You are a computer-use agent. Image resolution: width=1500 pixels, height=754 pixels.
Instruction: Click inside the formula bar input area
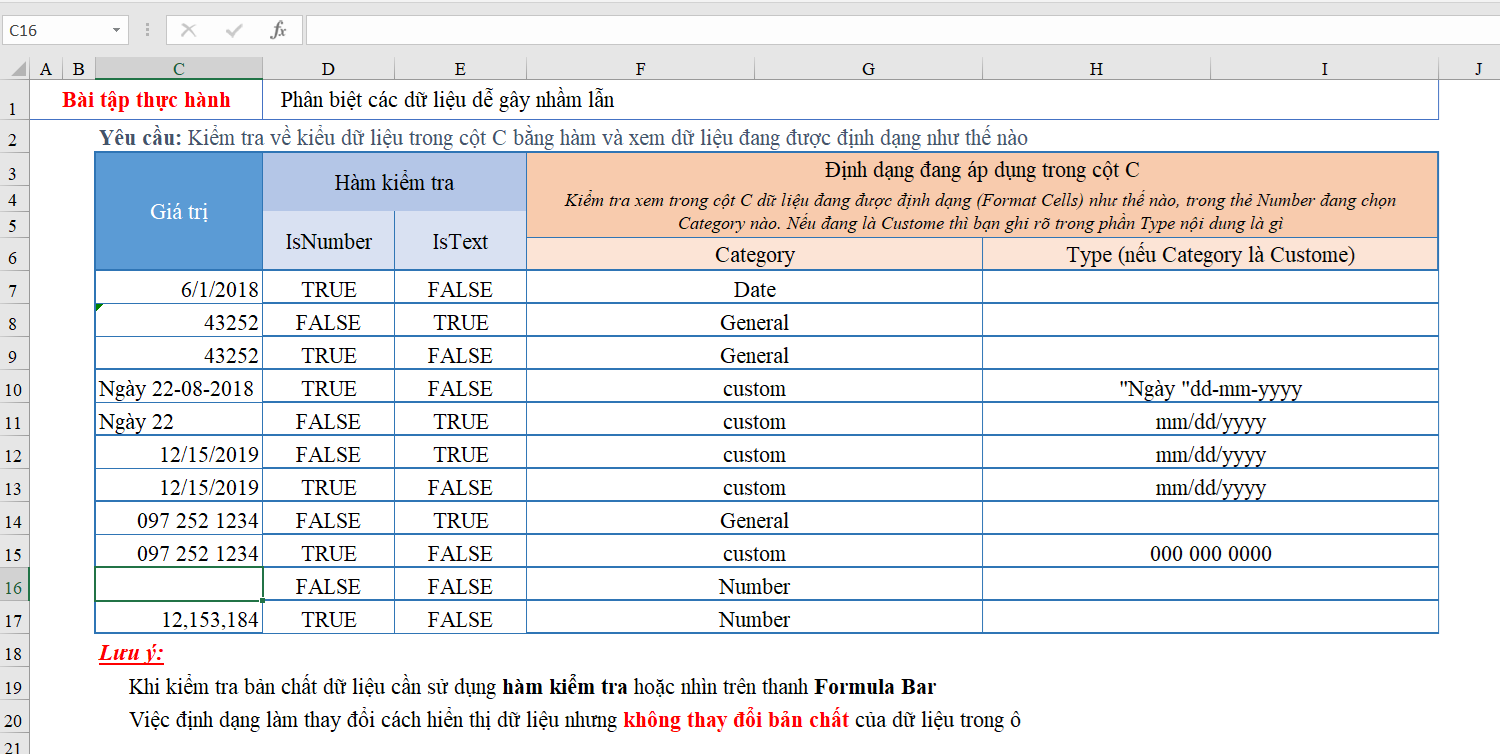[902, 30]
